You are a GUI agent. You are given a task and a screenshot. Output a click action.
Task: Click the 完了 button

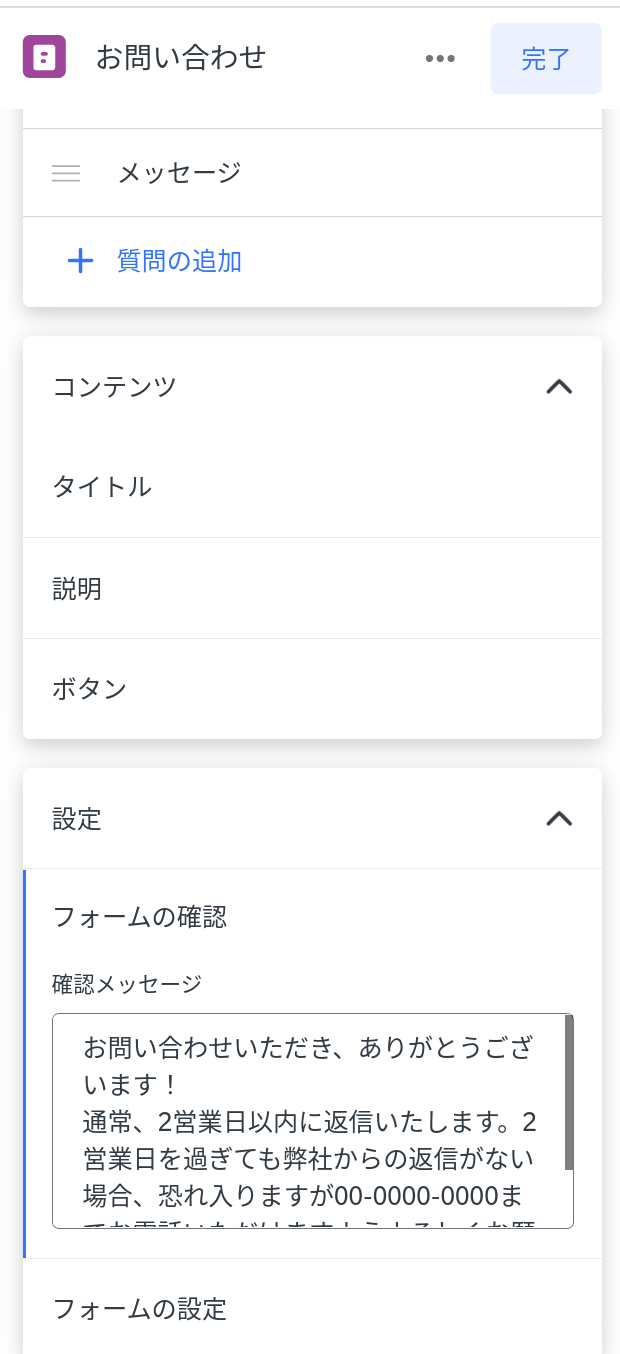(546, 58)
